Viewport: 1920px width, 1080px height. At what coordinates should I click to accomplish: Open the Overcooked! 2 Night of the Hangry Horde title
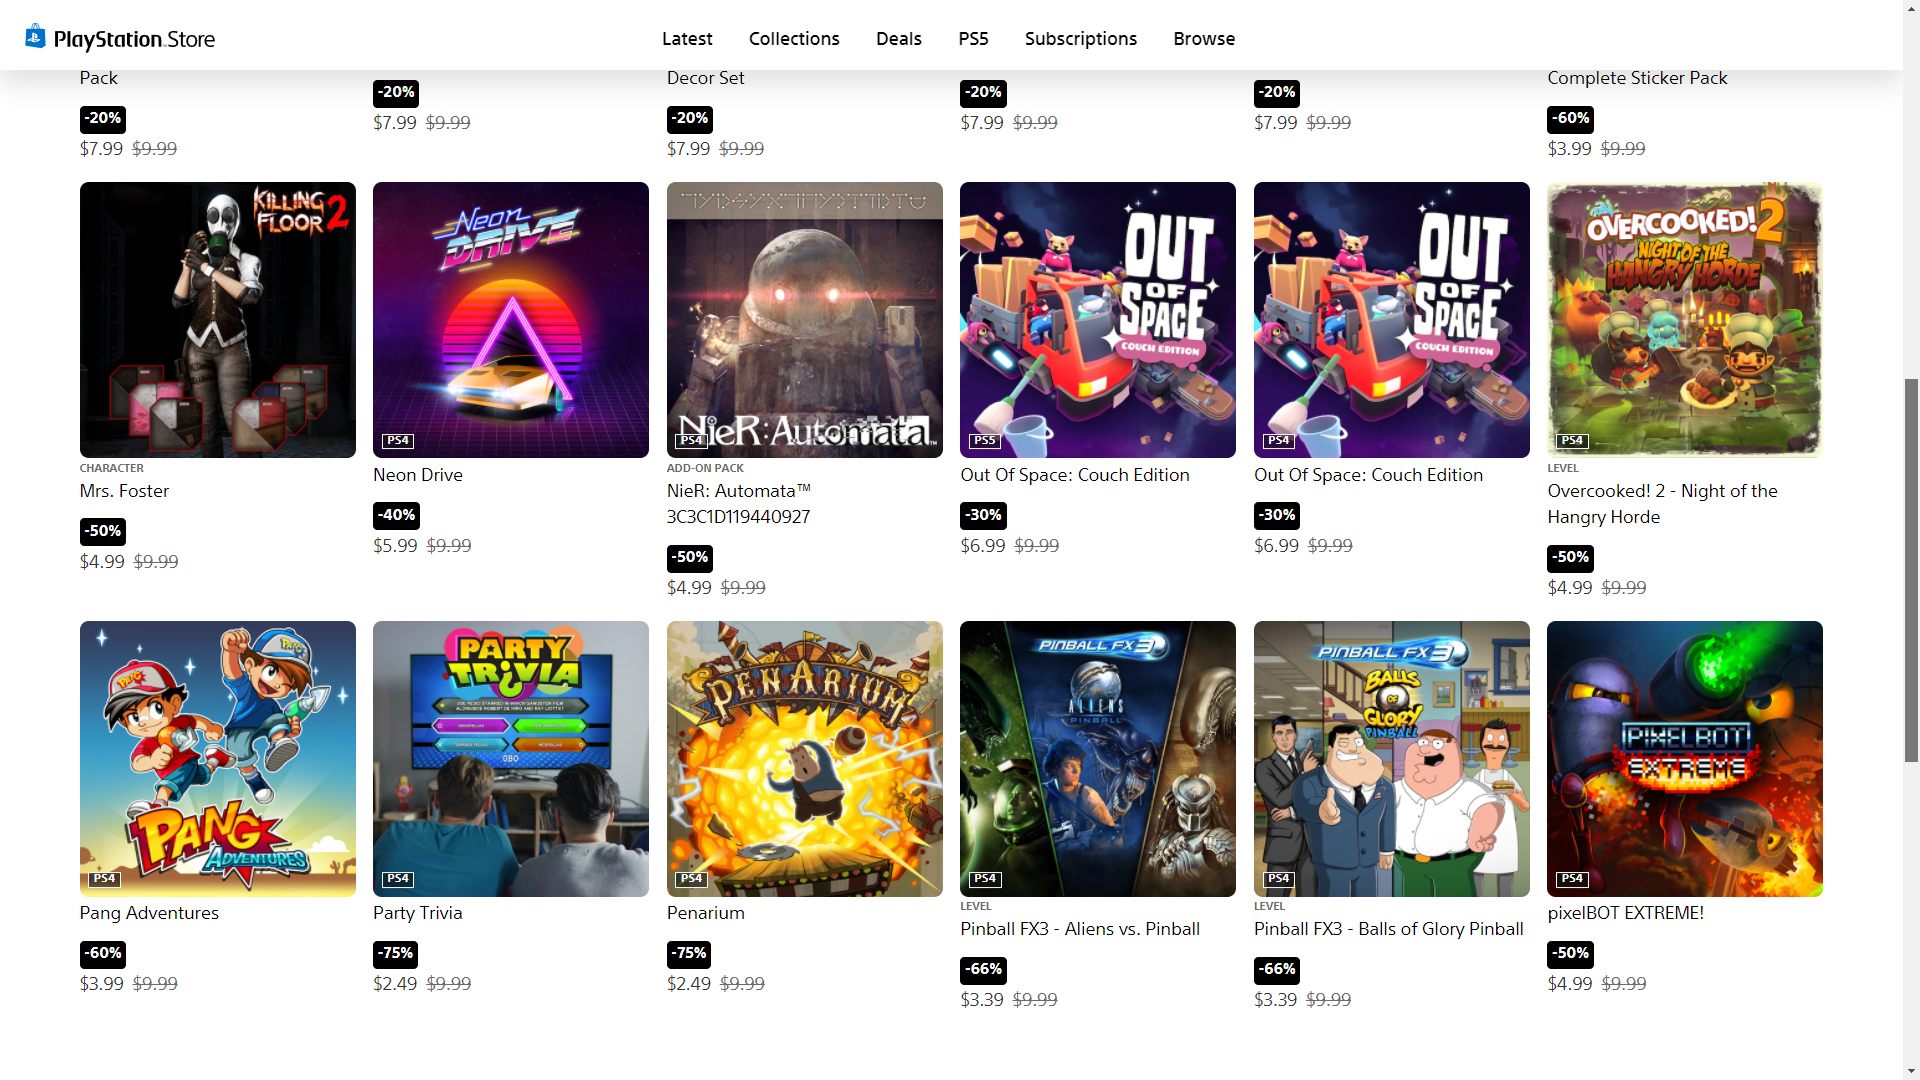1662,504
